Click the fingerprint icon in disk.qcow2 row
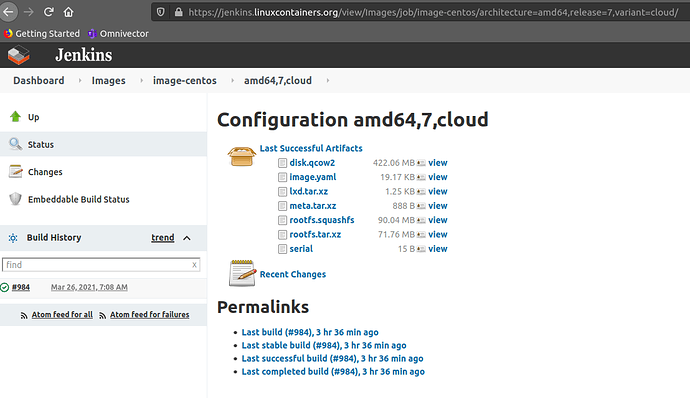The height and width of the screenshot is (398, 690). pyautogui.click(x=421, y=163)
